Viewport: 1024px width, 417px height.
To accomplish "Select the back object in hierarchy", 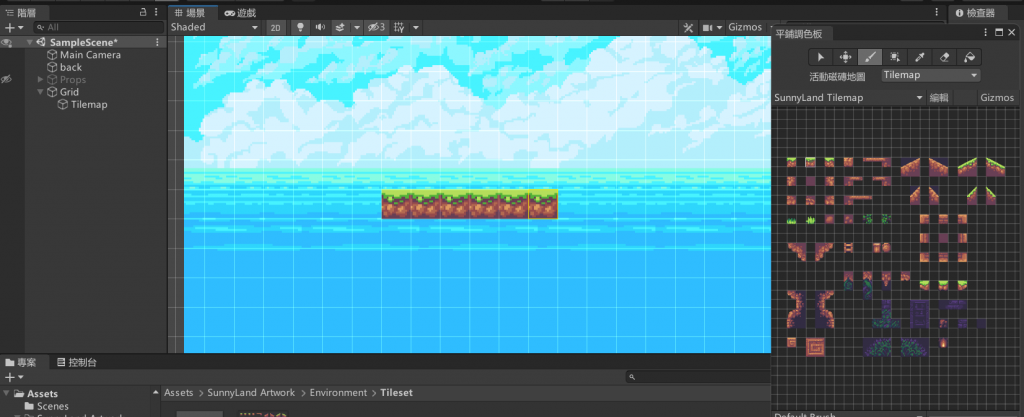I will (71, 67).
